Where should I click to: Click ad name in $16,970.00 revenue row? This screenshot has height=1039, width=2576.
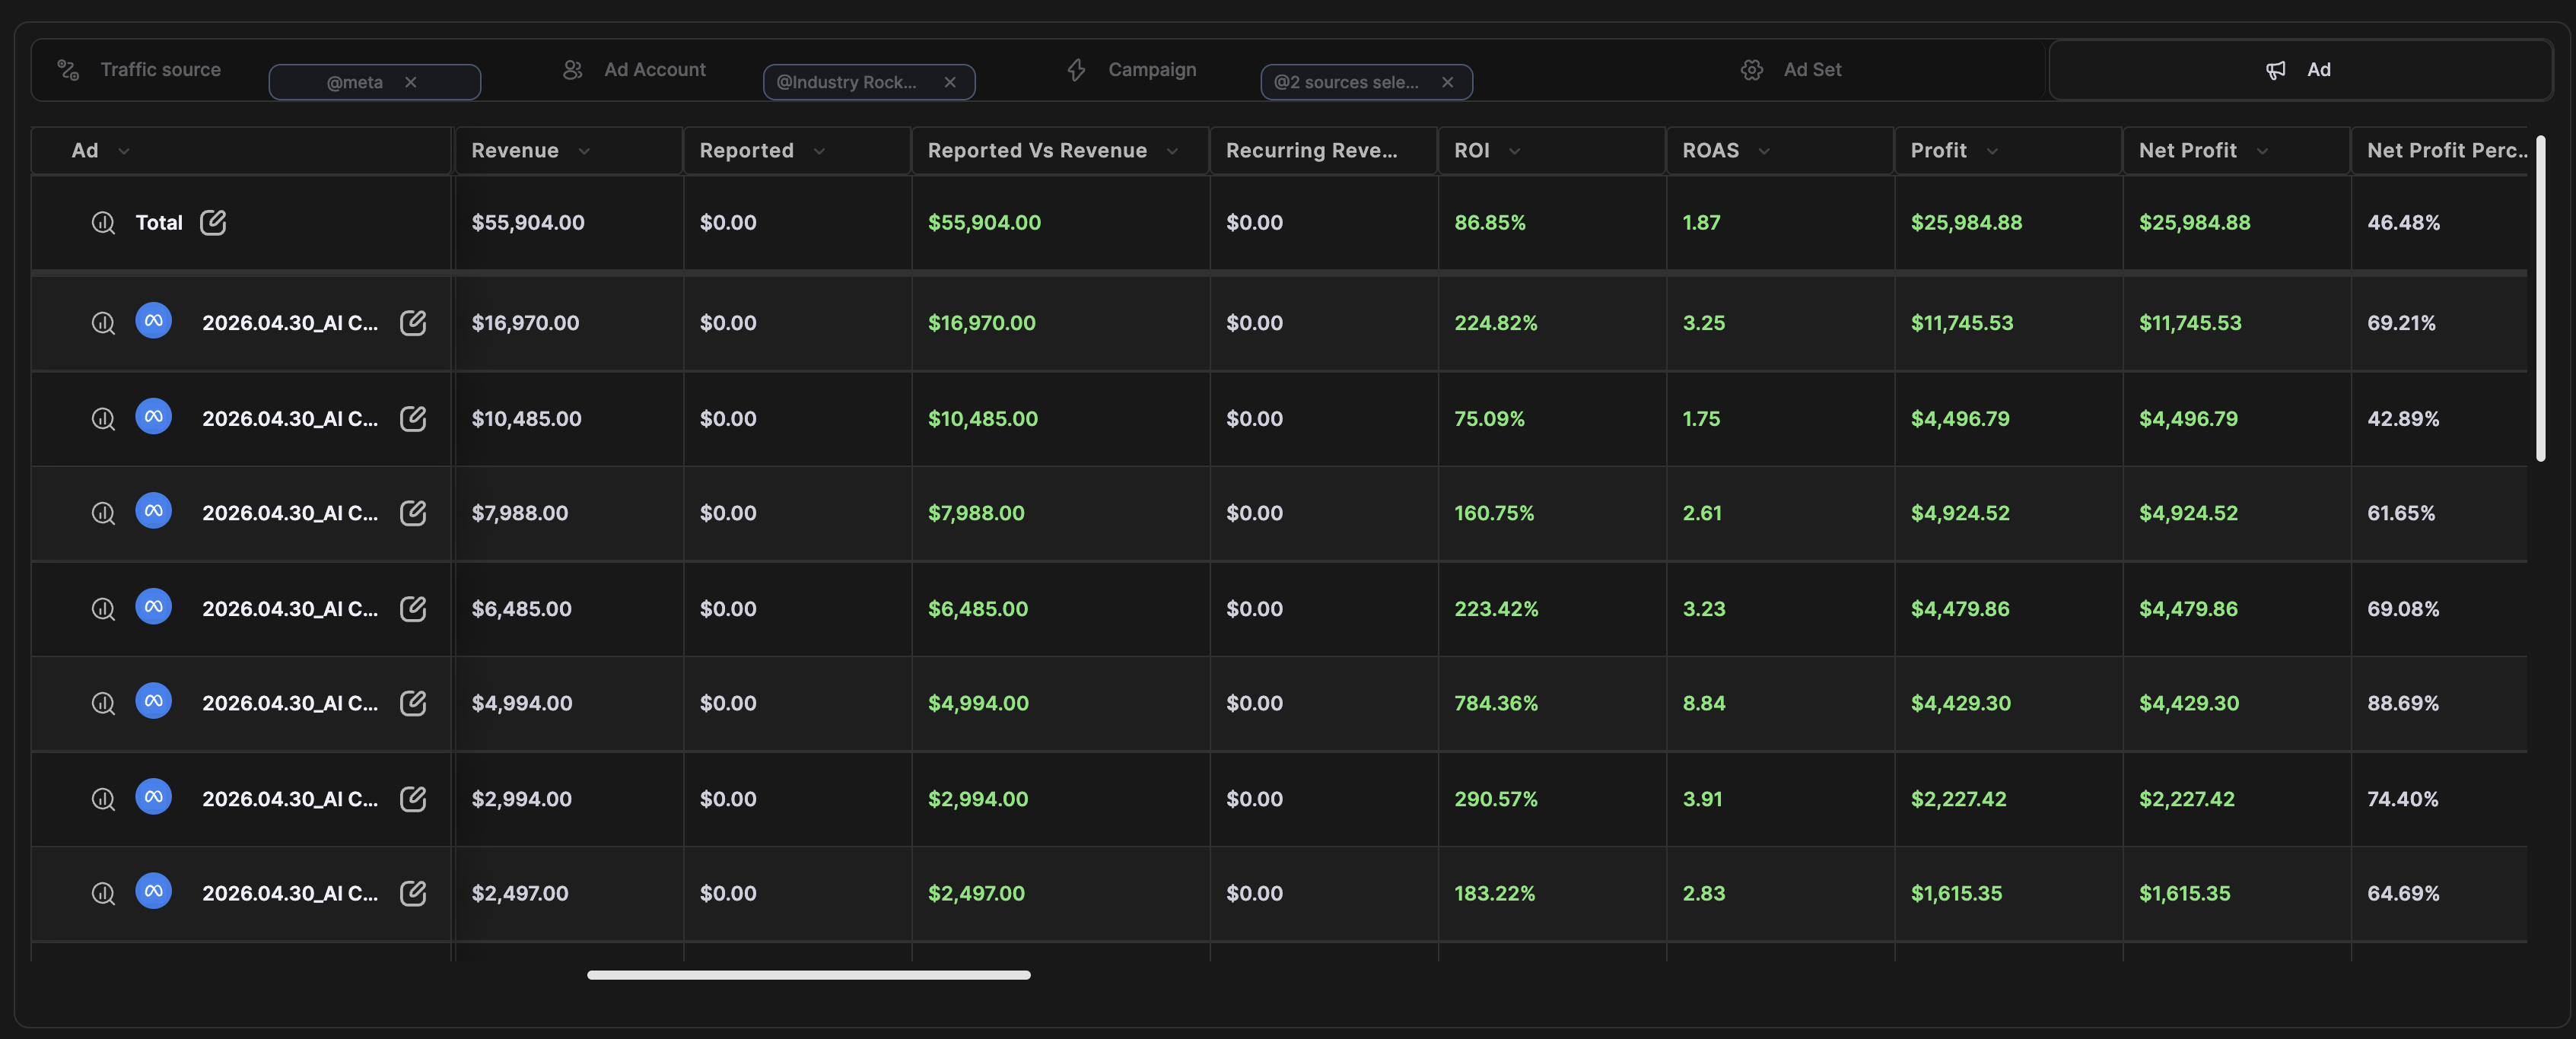(290, 323)
